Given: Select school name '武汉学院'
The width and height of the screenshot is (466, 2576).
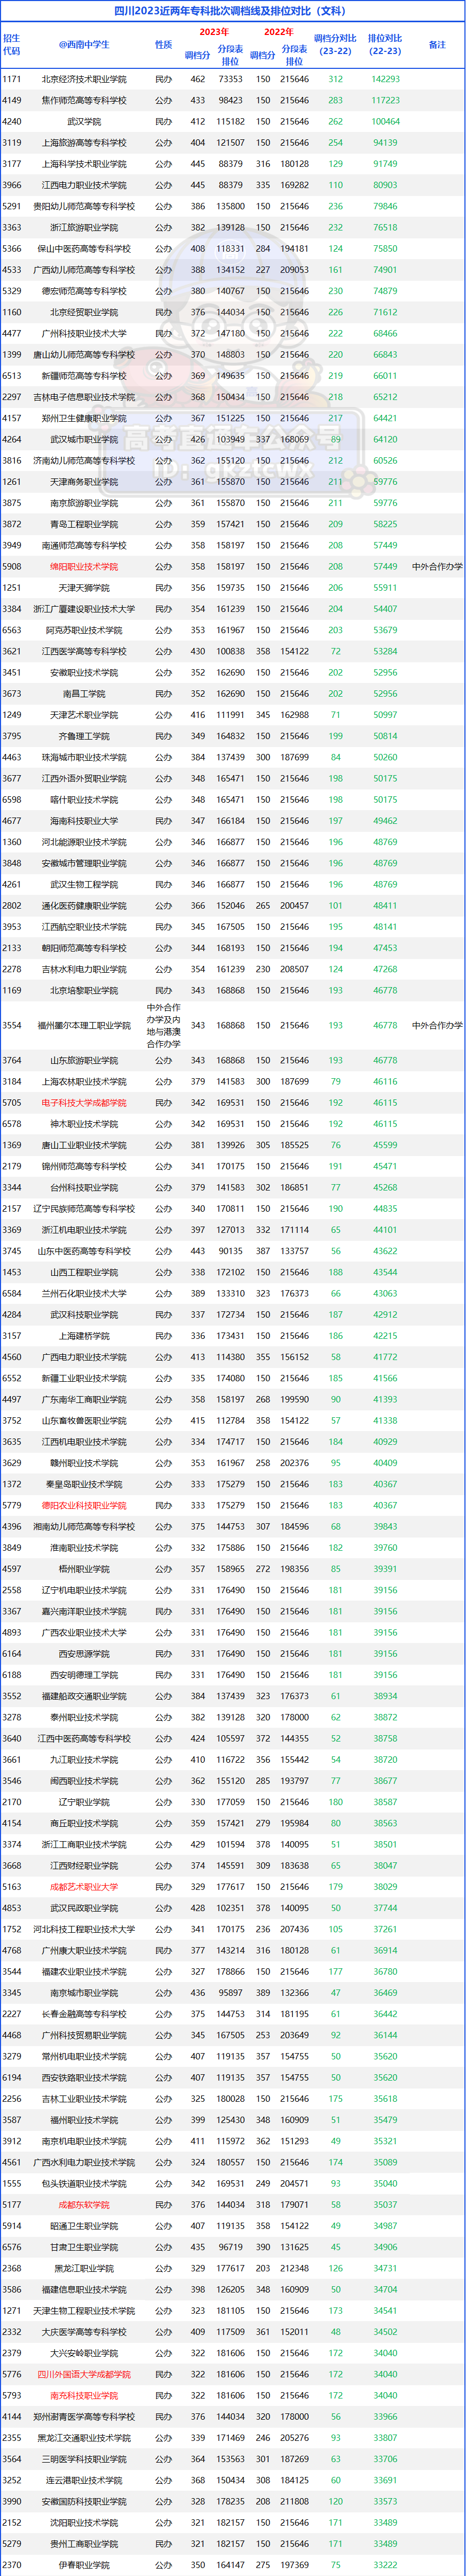Looking at the screenshot, I should 84,122.
